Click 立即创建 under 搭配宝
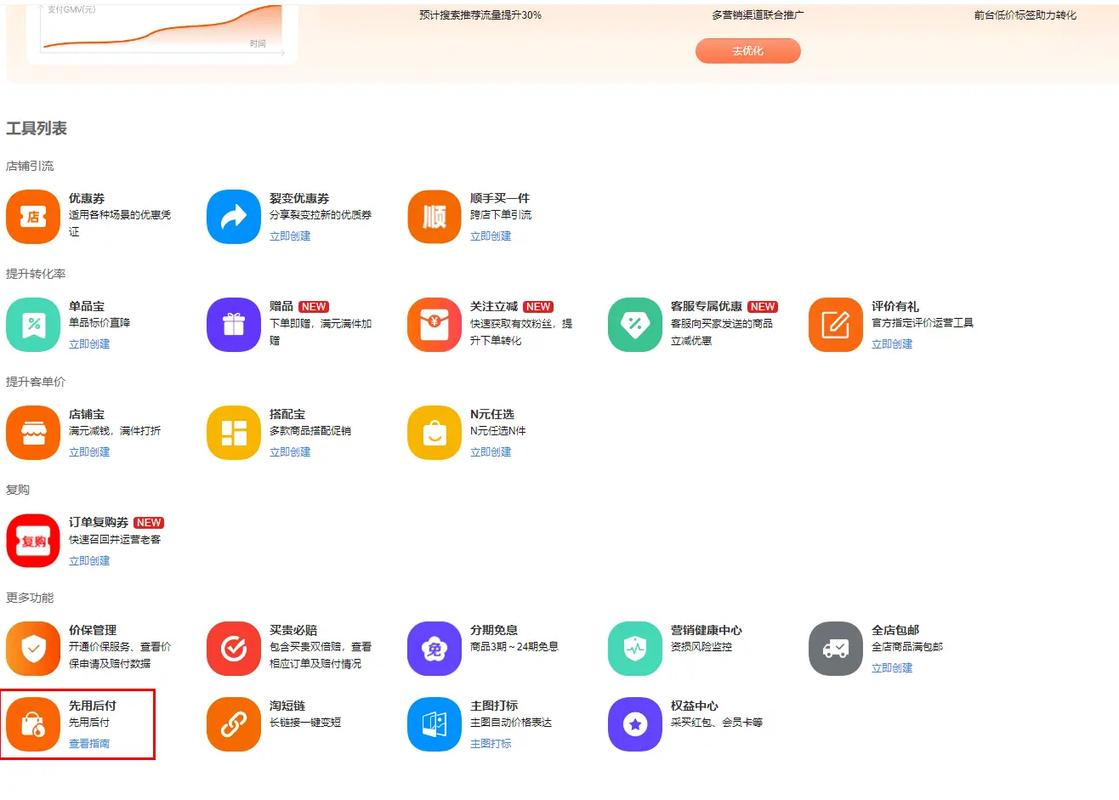Image resolution: width=1119 pixels, height=800 pixels. [290, 452]
